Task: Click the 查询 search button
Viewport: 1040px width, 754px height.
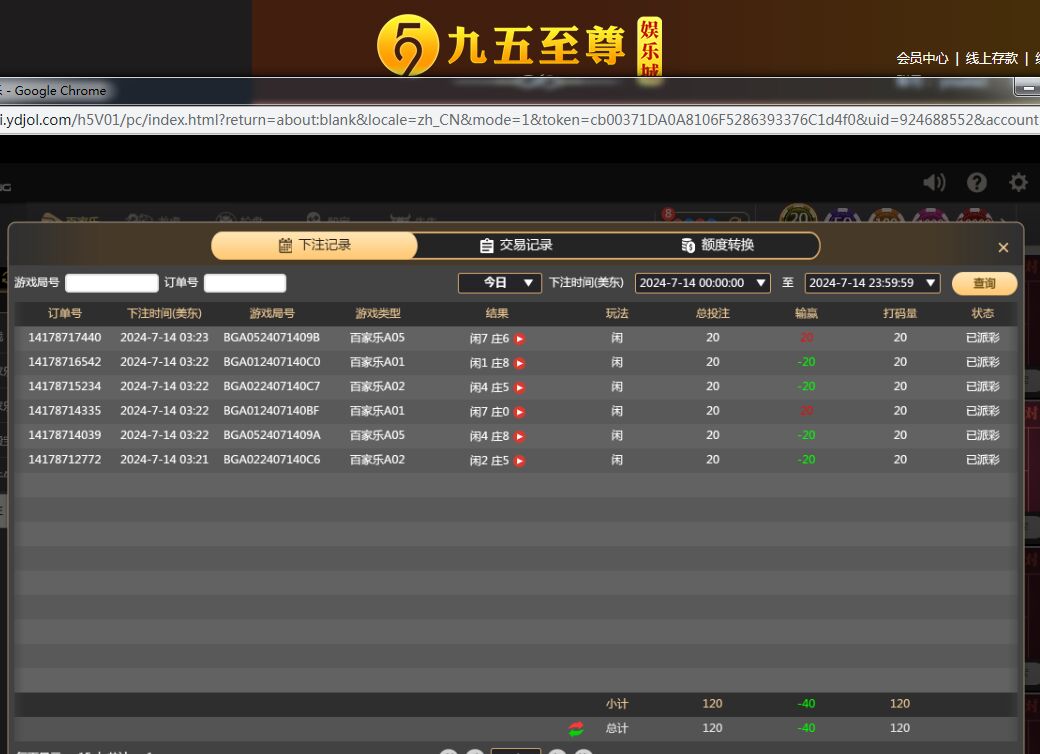Action: 984,283
